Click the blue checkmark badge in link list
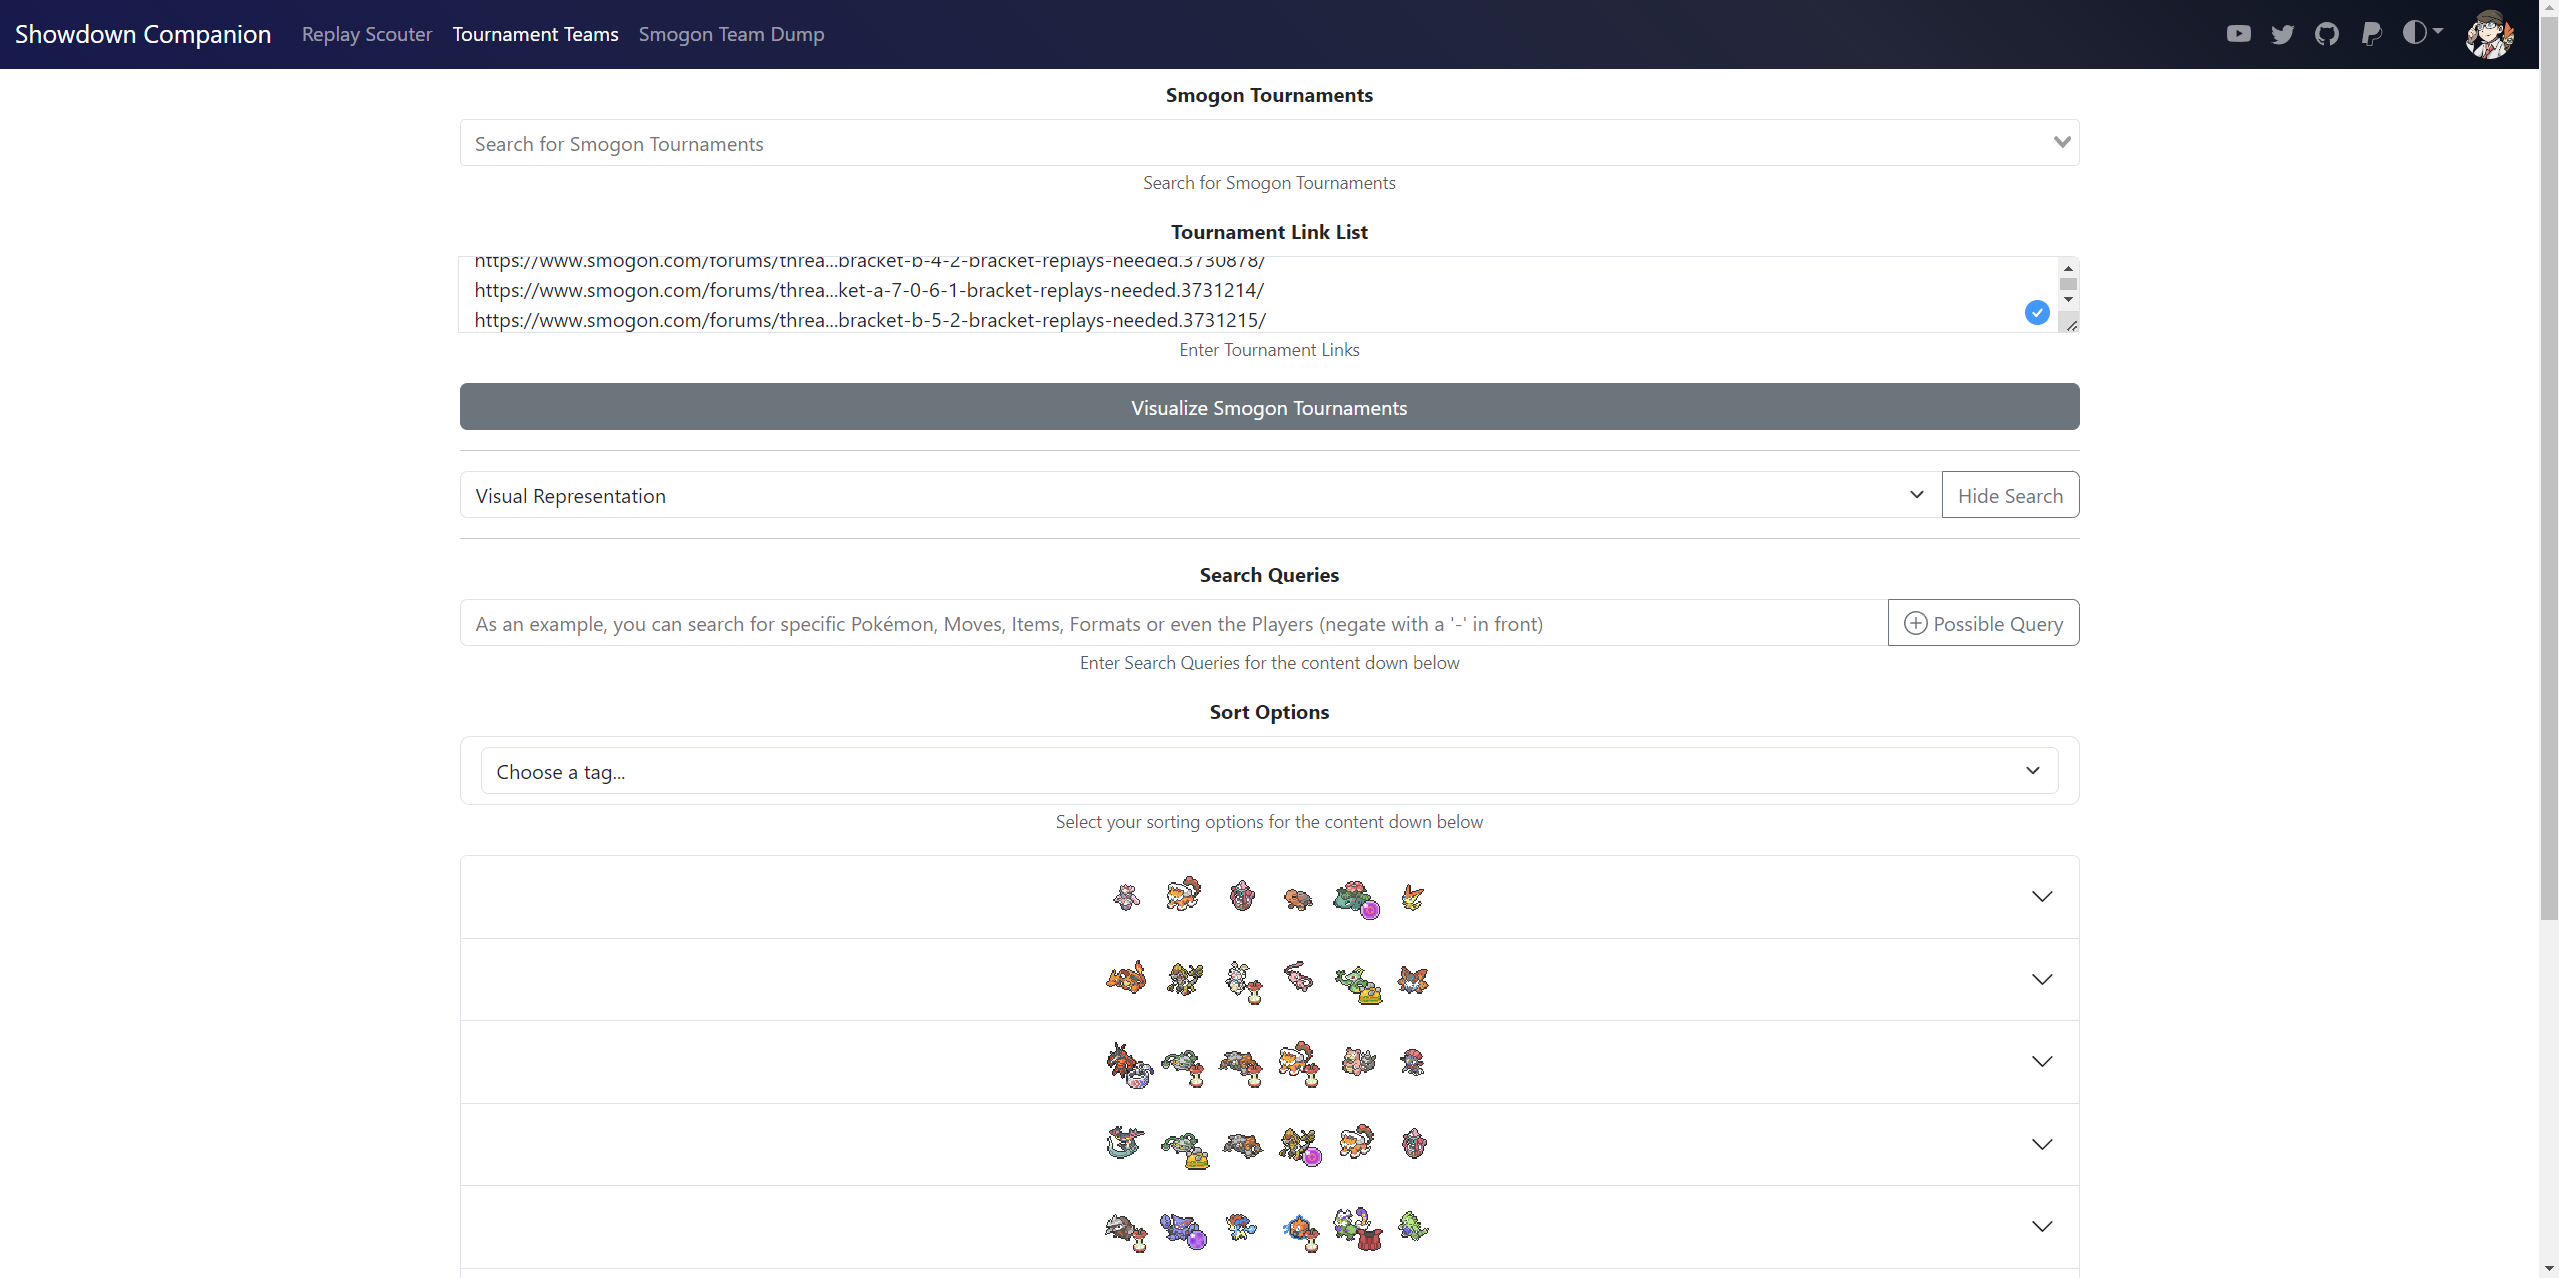 [x=2036, y=313]
